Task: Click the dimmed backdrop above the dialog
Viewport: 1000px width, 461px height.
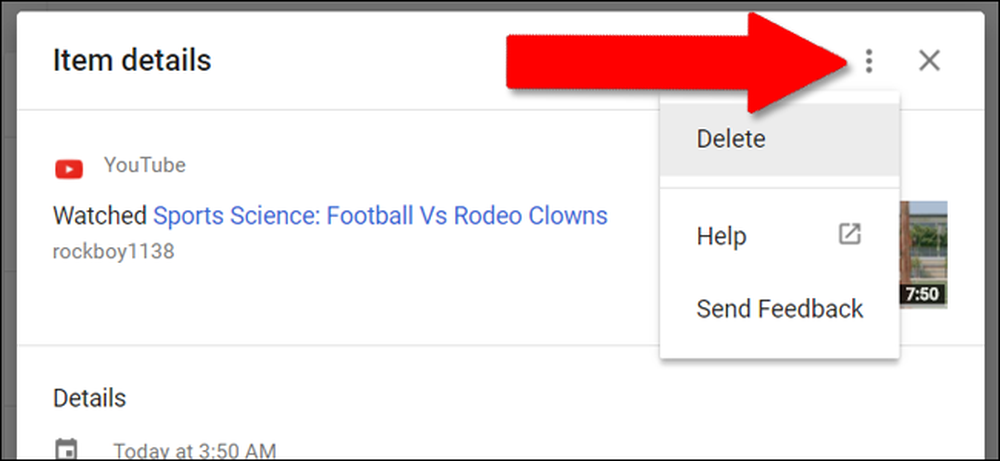Action: pos(500,6)
